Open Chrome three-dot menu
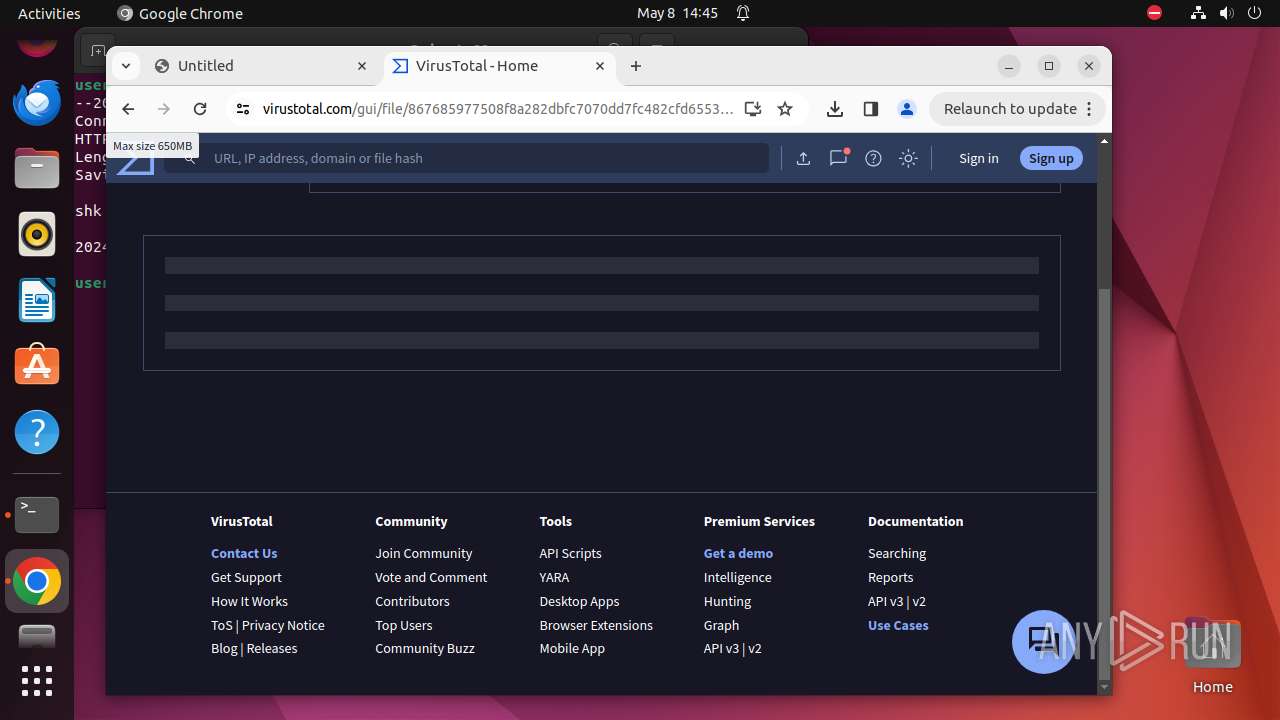1280x720 pixels. coord(1089,109)
